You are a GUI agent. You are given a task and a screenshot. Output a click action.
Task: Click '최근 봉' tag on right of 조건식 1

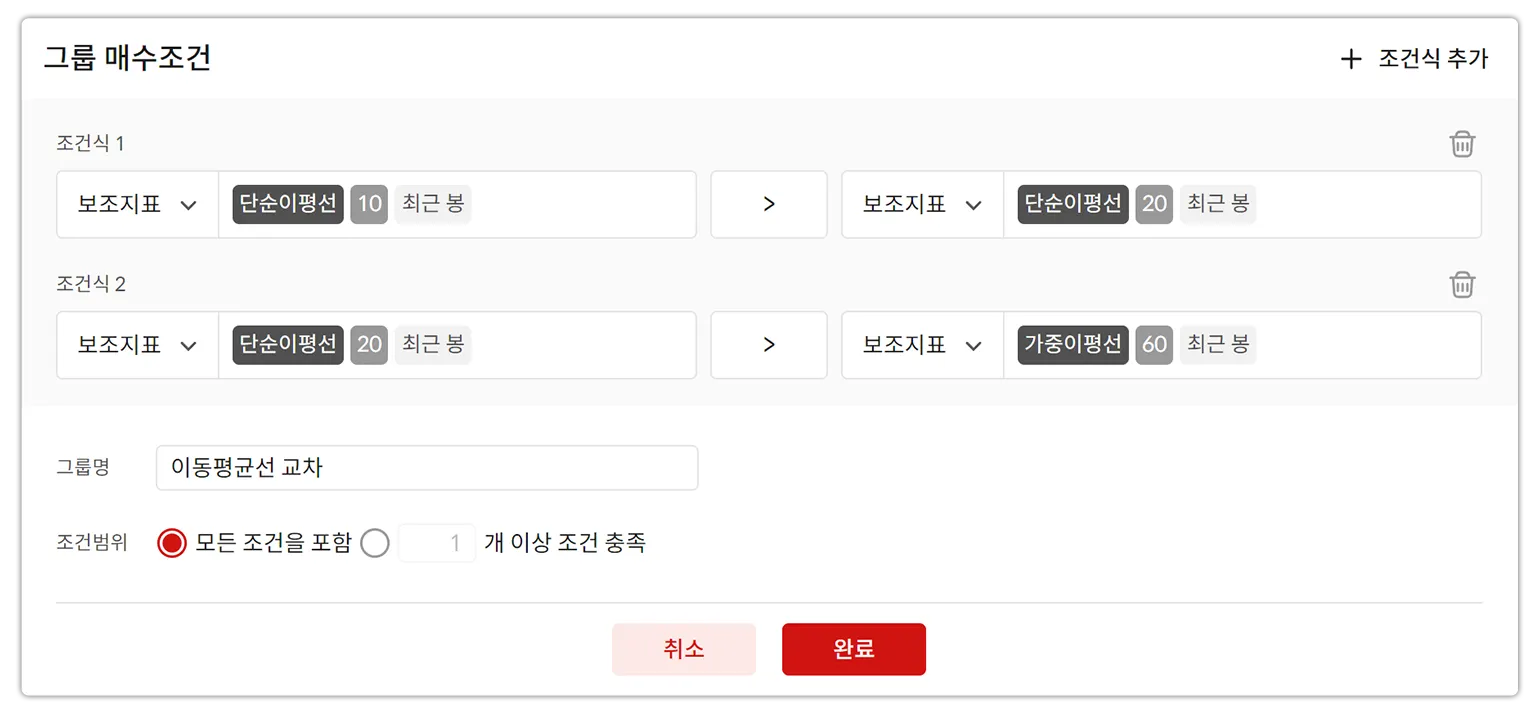[1218, 204]
